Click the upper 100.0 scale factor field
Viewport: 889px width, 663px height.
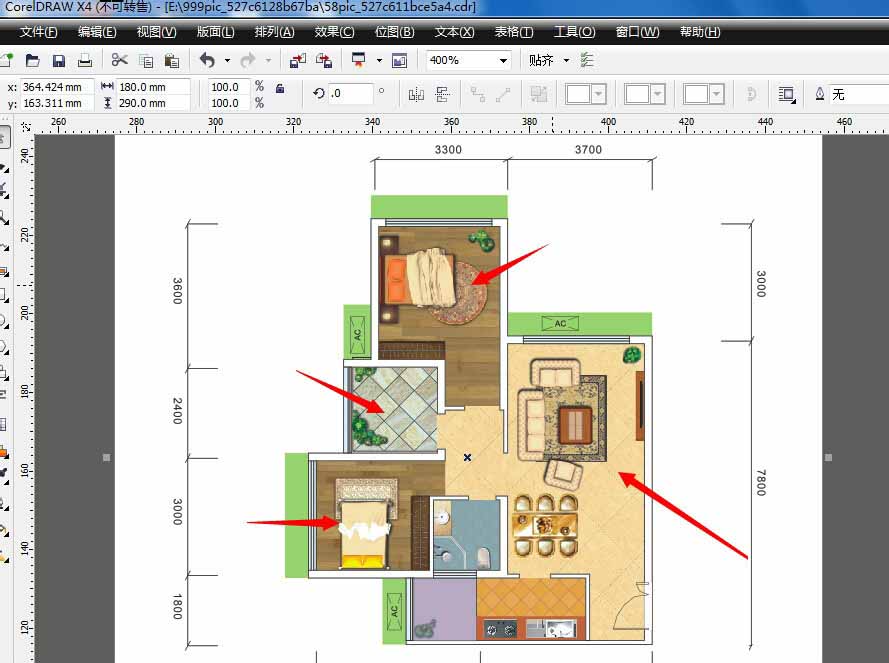point(229,87)
